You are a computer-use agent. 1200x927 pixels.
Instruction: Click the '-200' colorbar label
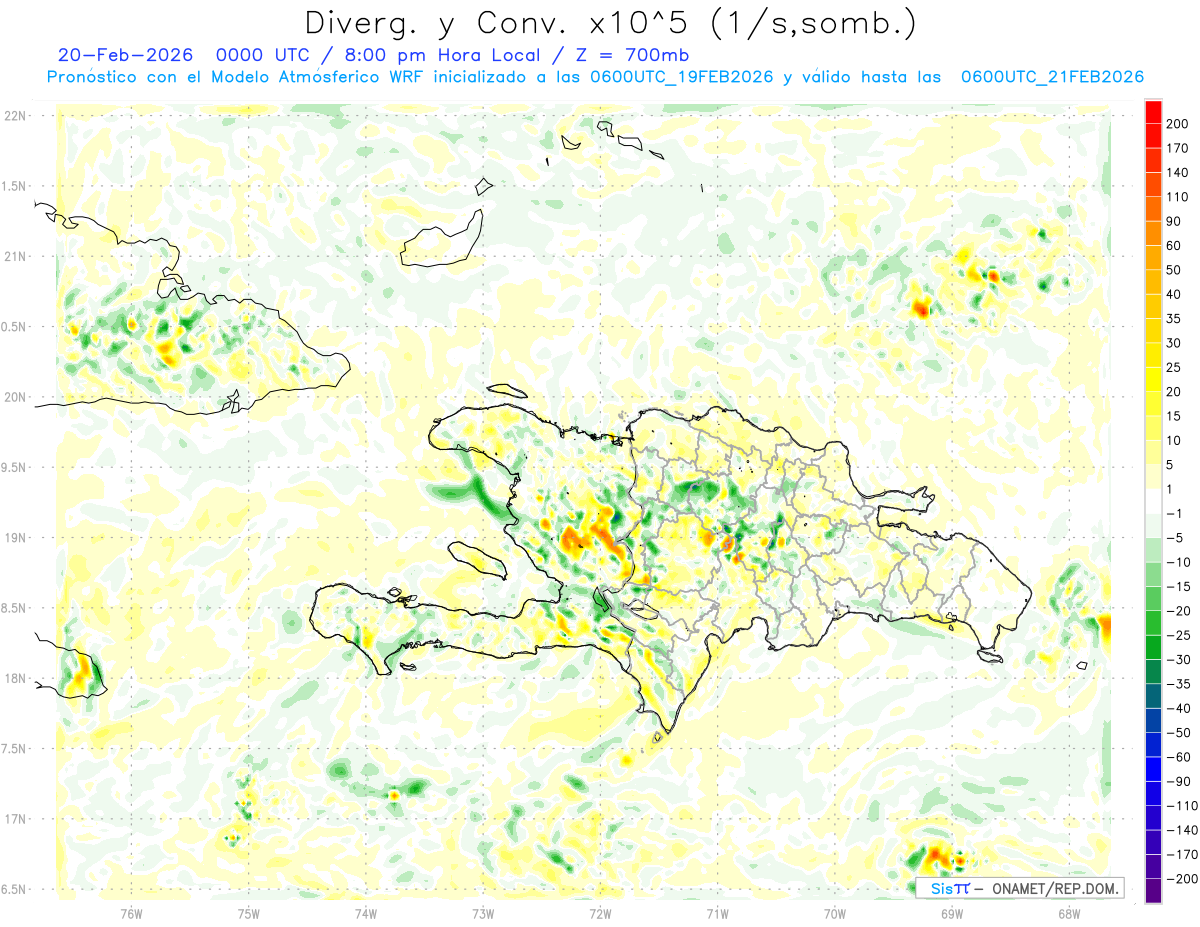pos(1183,879)
